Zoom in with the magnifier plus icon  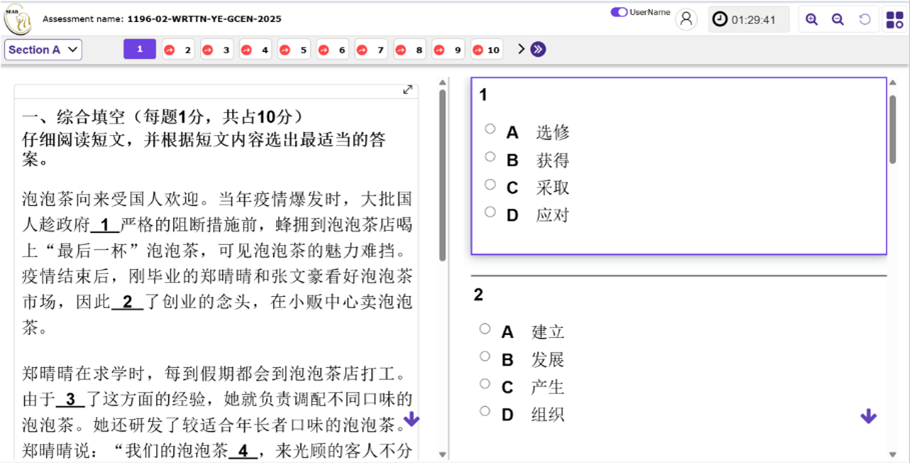point(811,20)
